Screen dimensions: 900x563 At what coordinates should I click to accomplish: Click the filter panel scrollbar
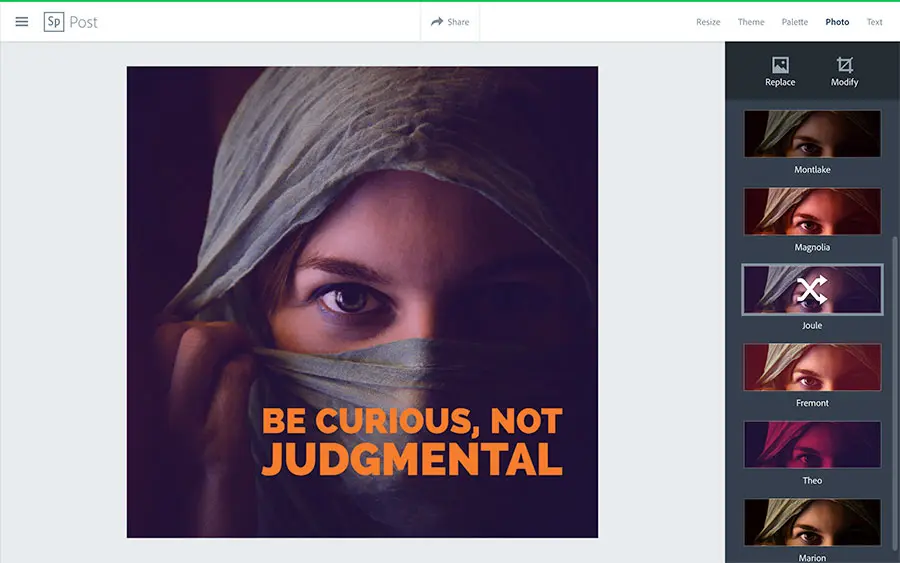point(894,396)
